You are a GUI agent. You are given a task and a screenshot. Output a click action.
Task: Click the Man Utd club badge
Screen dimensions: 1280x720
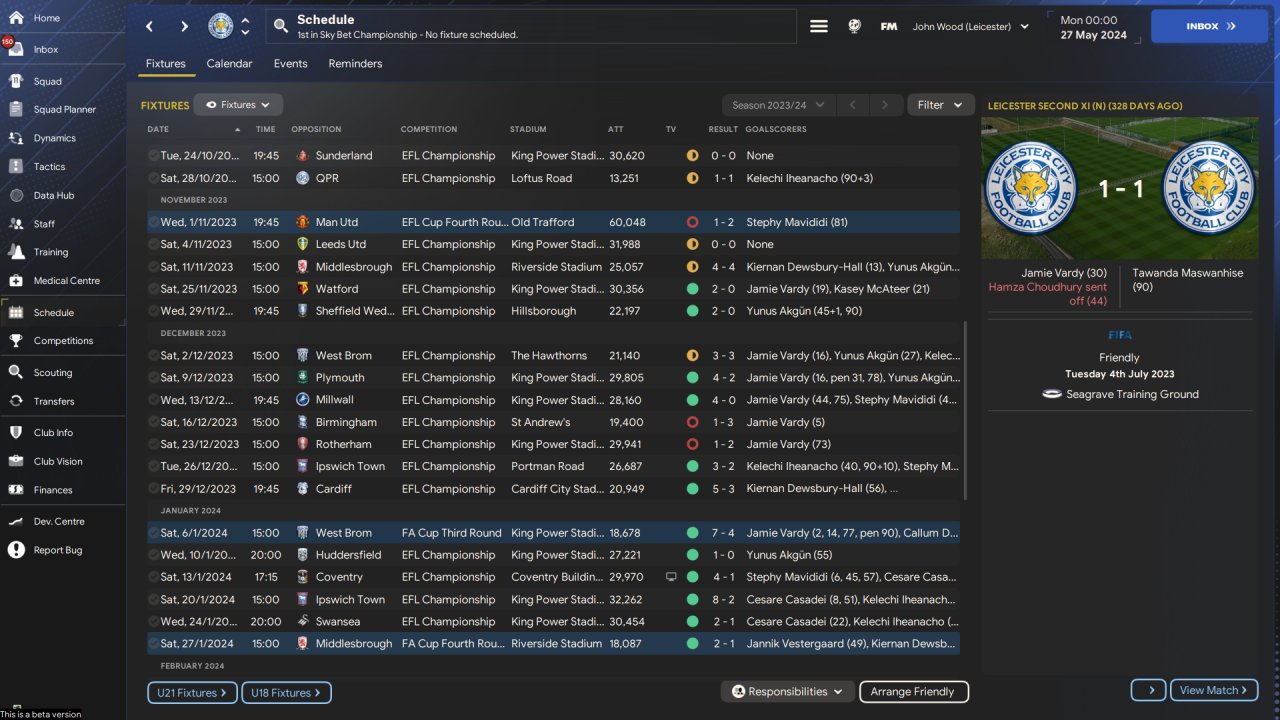click(x=303, y=222)
